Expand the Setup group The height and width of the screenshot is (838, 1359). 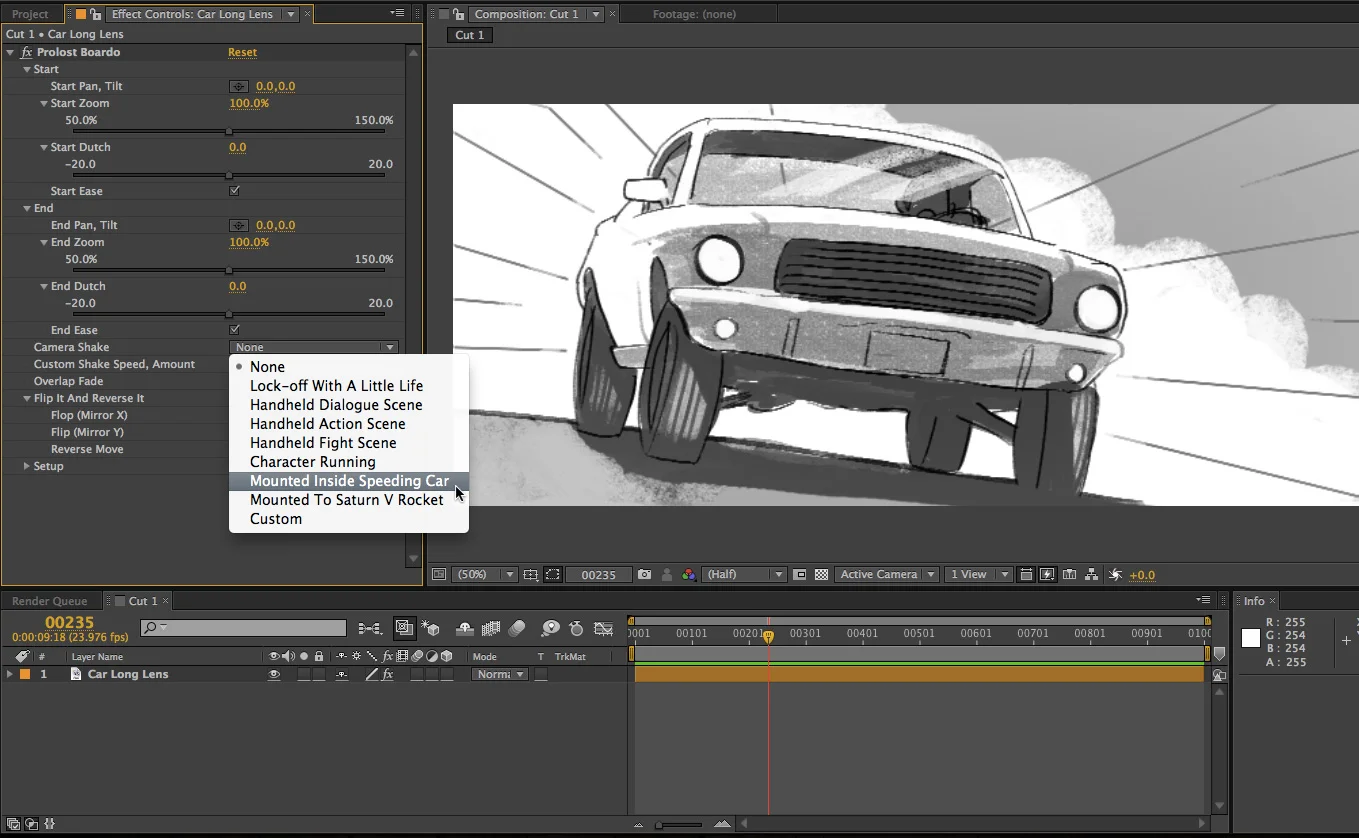point(27,467)
